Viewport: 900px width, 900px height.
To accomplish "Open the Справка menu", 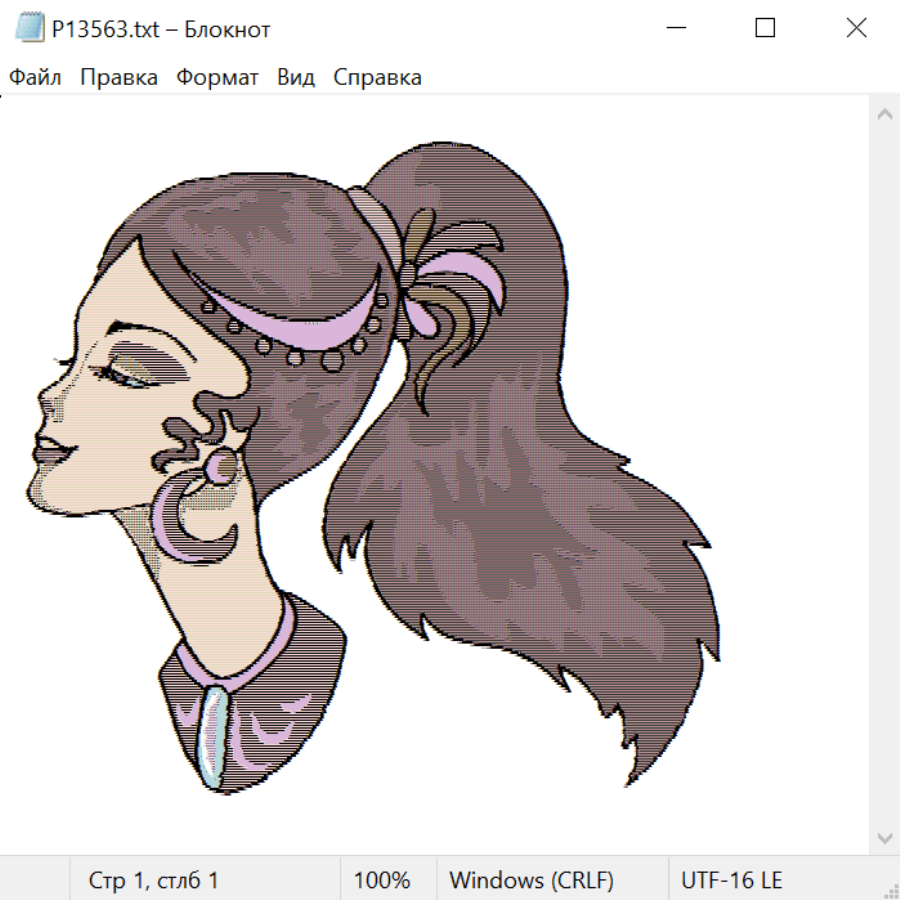I will 377,78.
